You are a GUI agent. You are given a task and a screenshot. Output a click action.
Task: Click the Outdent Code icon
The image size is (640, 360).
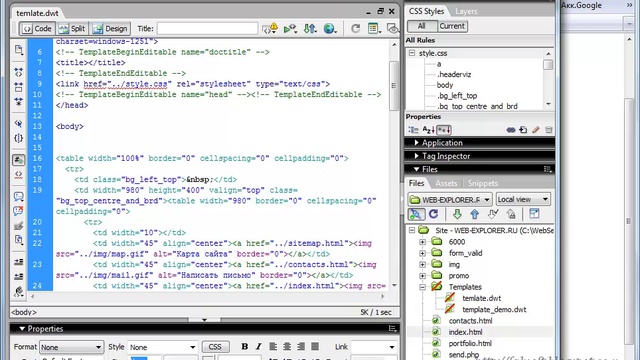tap(18, 276)
